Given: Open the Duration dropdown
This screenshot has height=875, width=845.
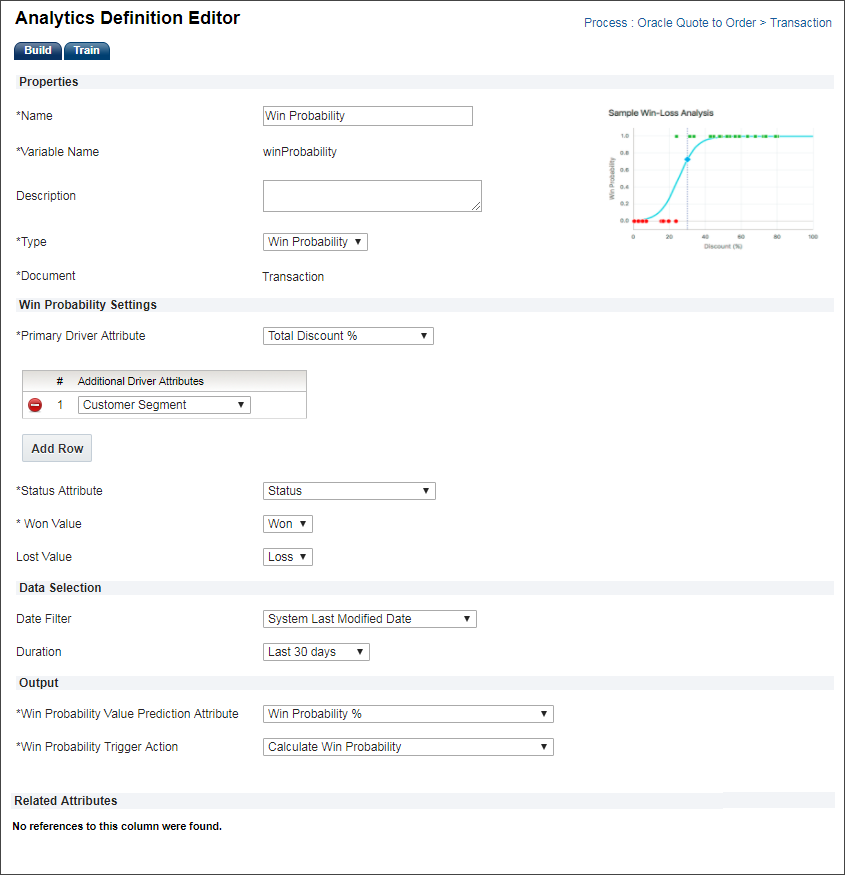Looking at the screenshot, I should click(x=316, y=652).
